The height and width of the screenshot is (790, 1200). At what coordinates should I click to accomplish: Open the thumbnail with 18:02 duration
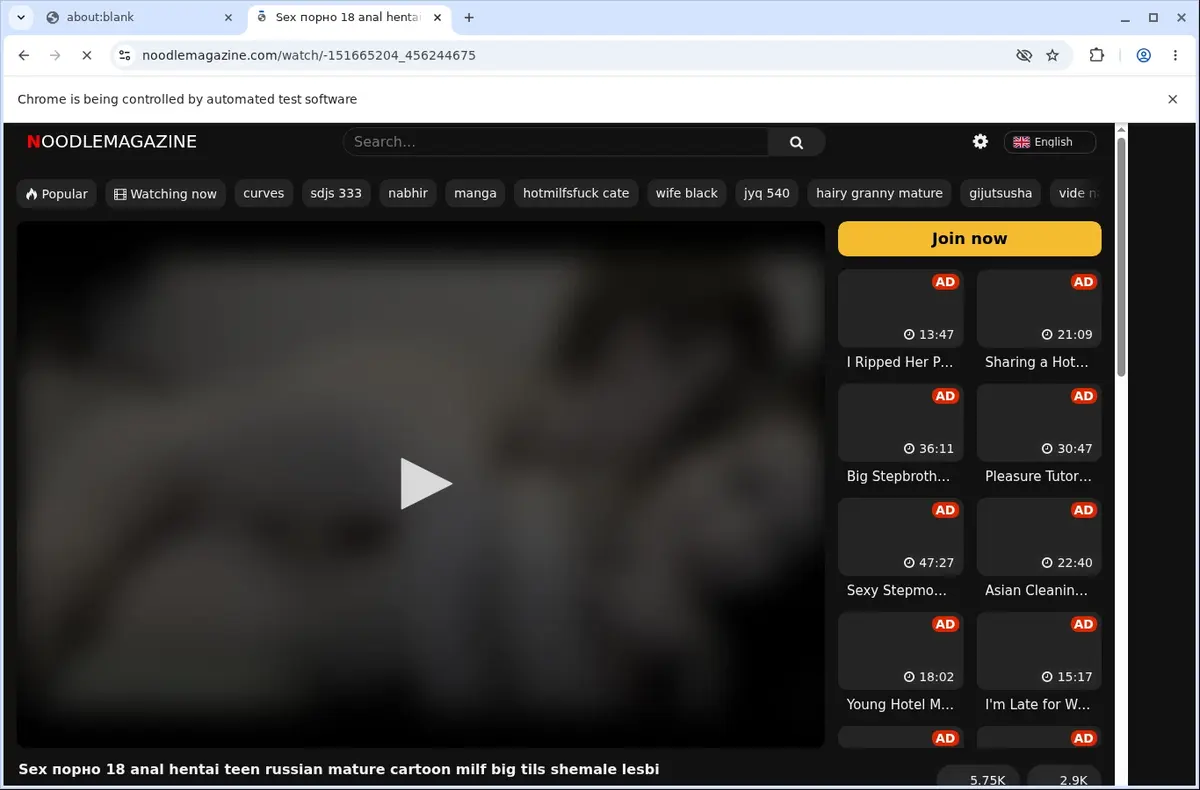901,651
